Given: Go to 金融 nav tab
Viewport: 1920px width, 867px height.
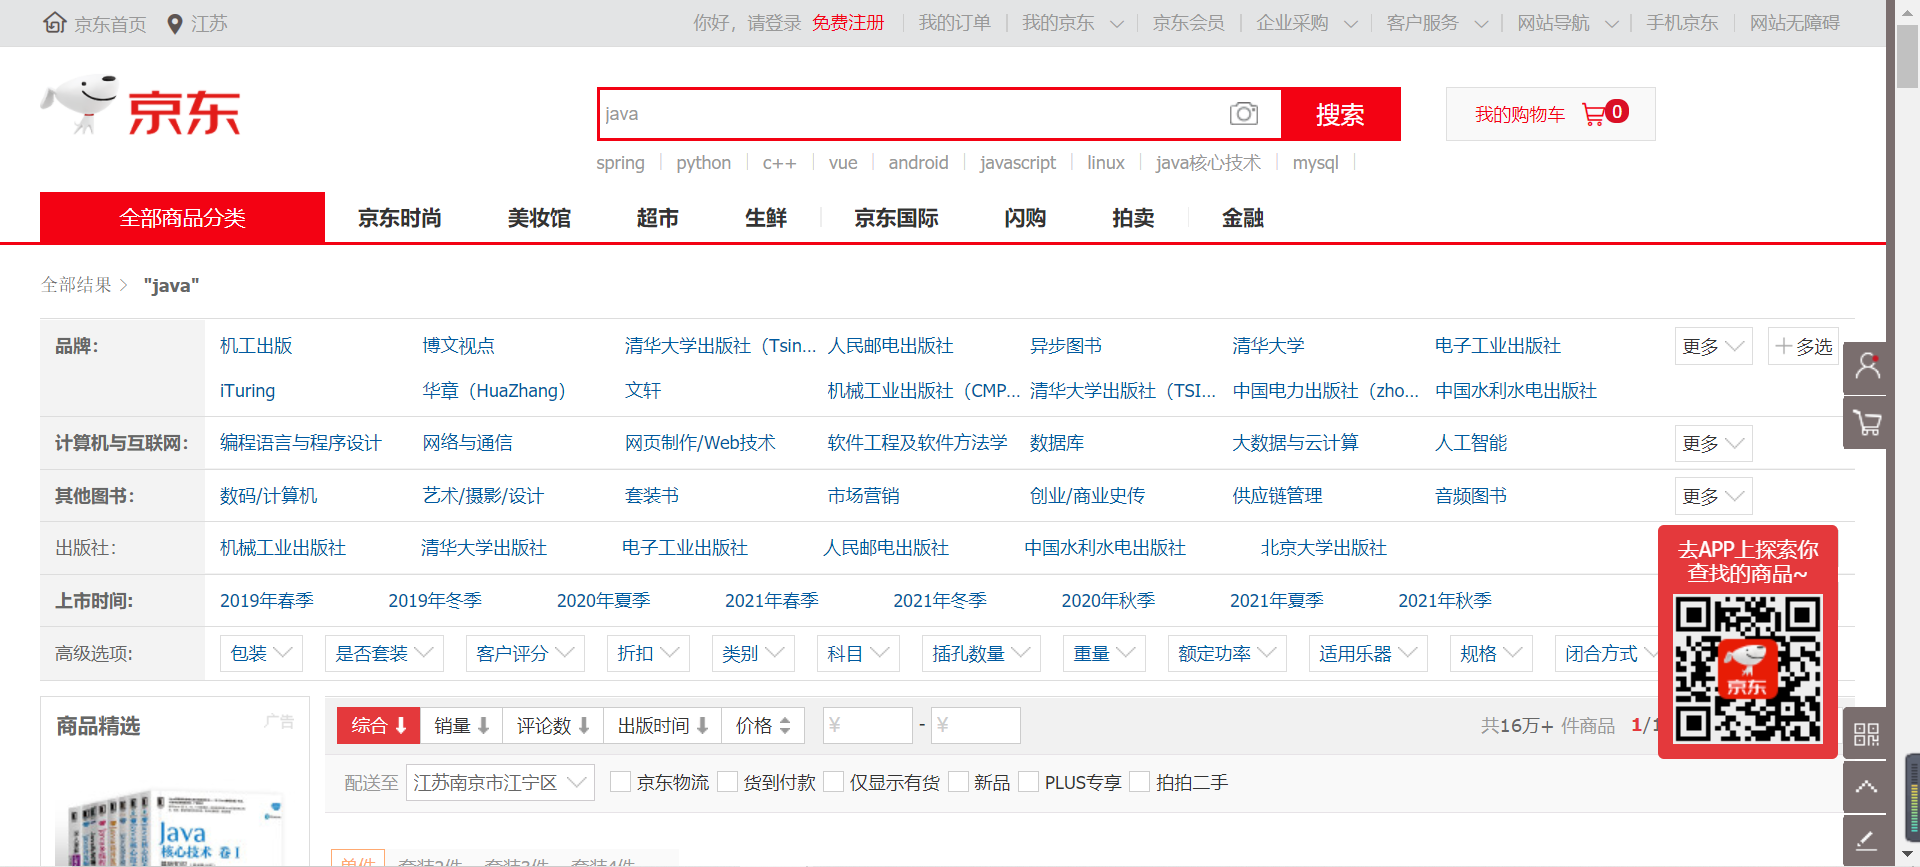Looking at the screenshot, I should 1242,218.
